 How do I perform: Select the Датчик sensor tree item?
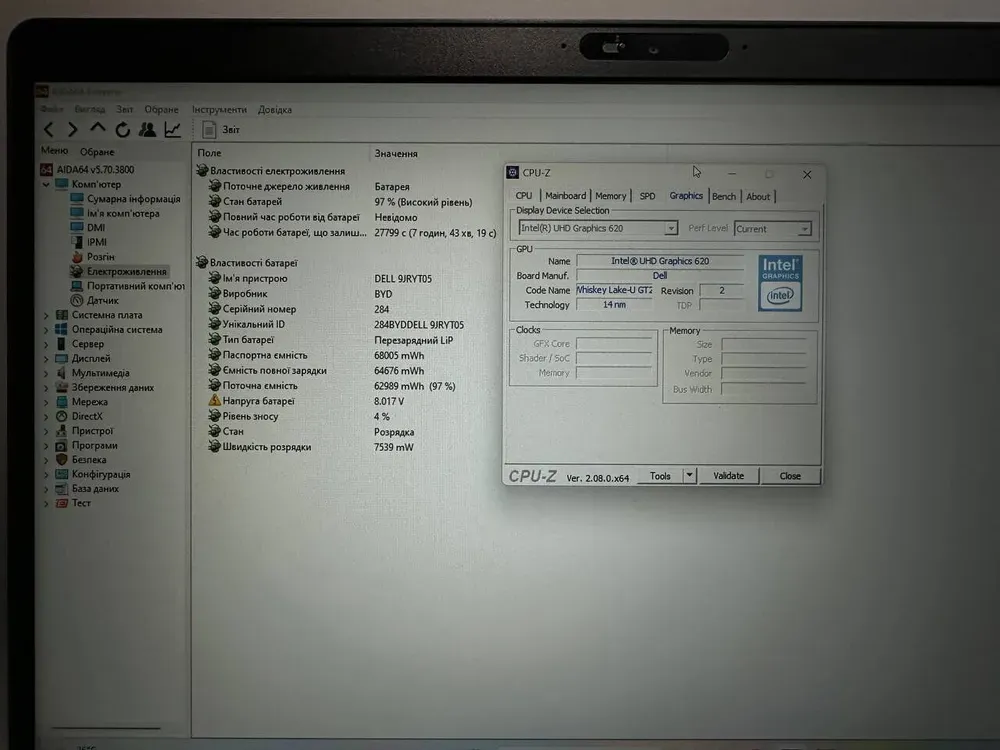pos(102,300)
